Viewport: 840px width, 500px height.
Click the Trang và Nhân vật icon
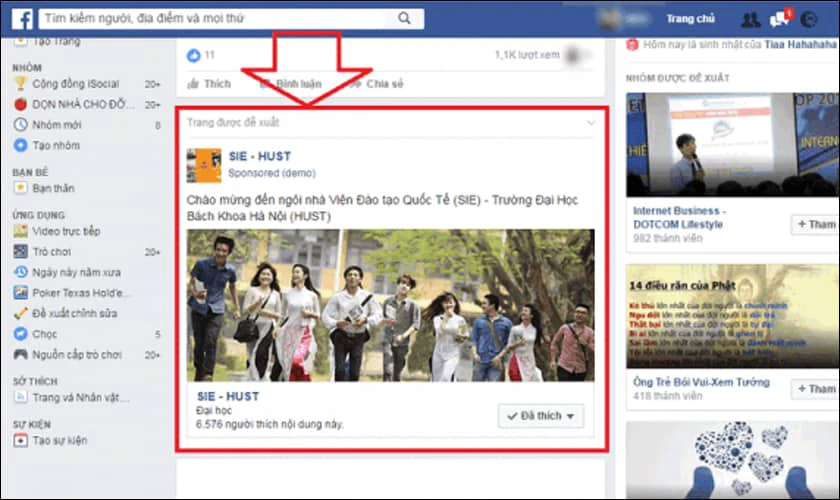pos(20,397)
